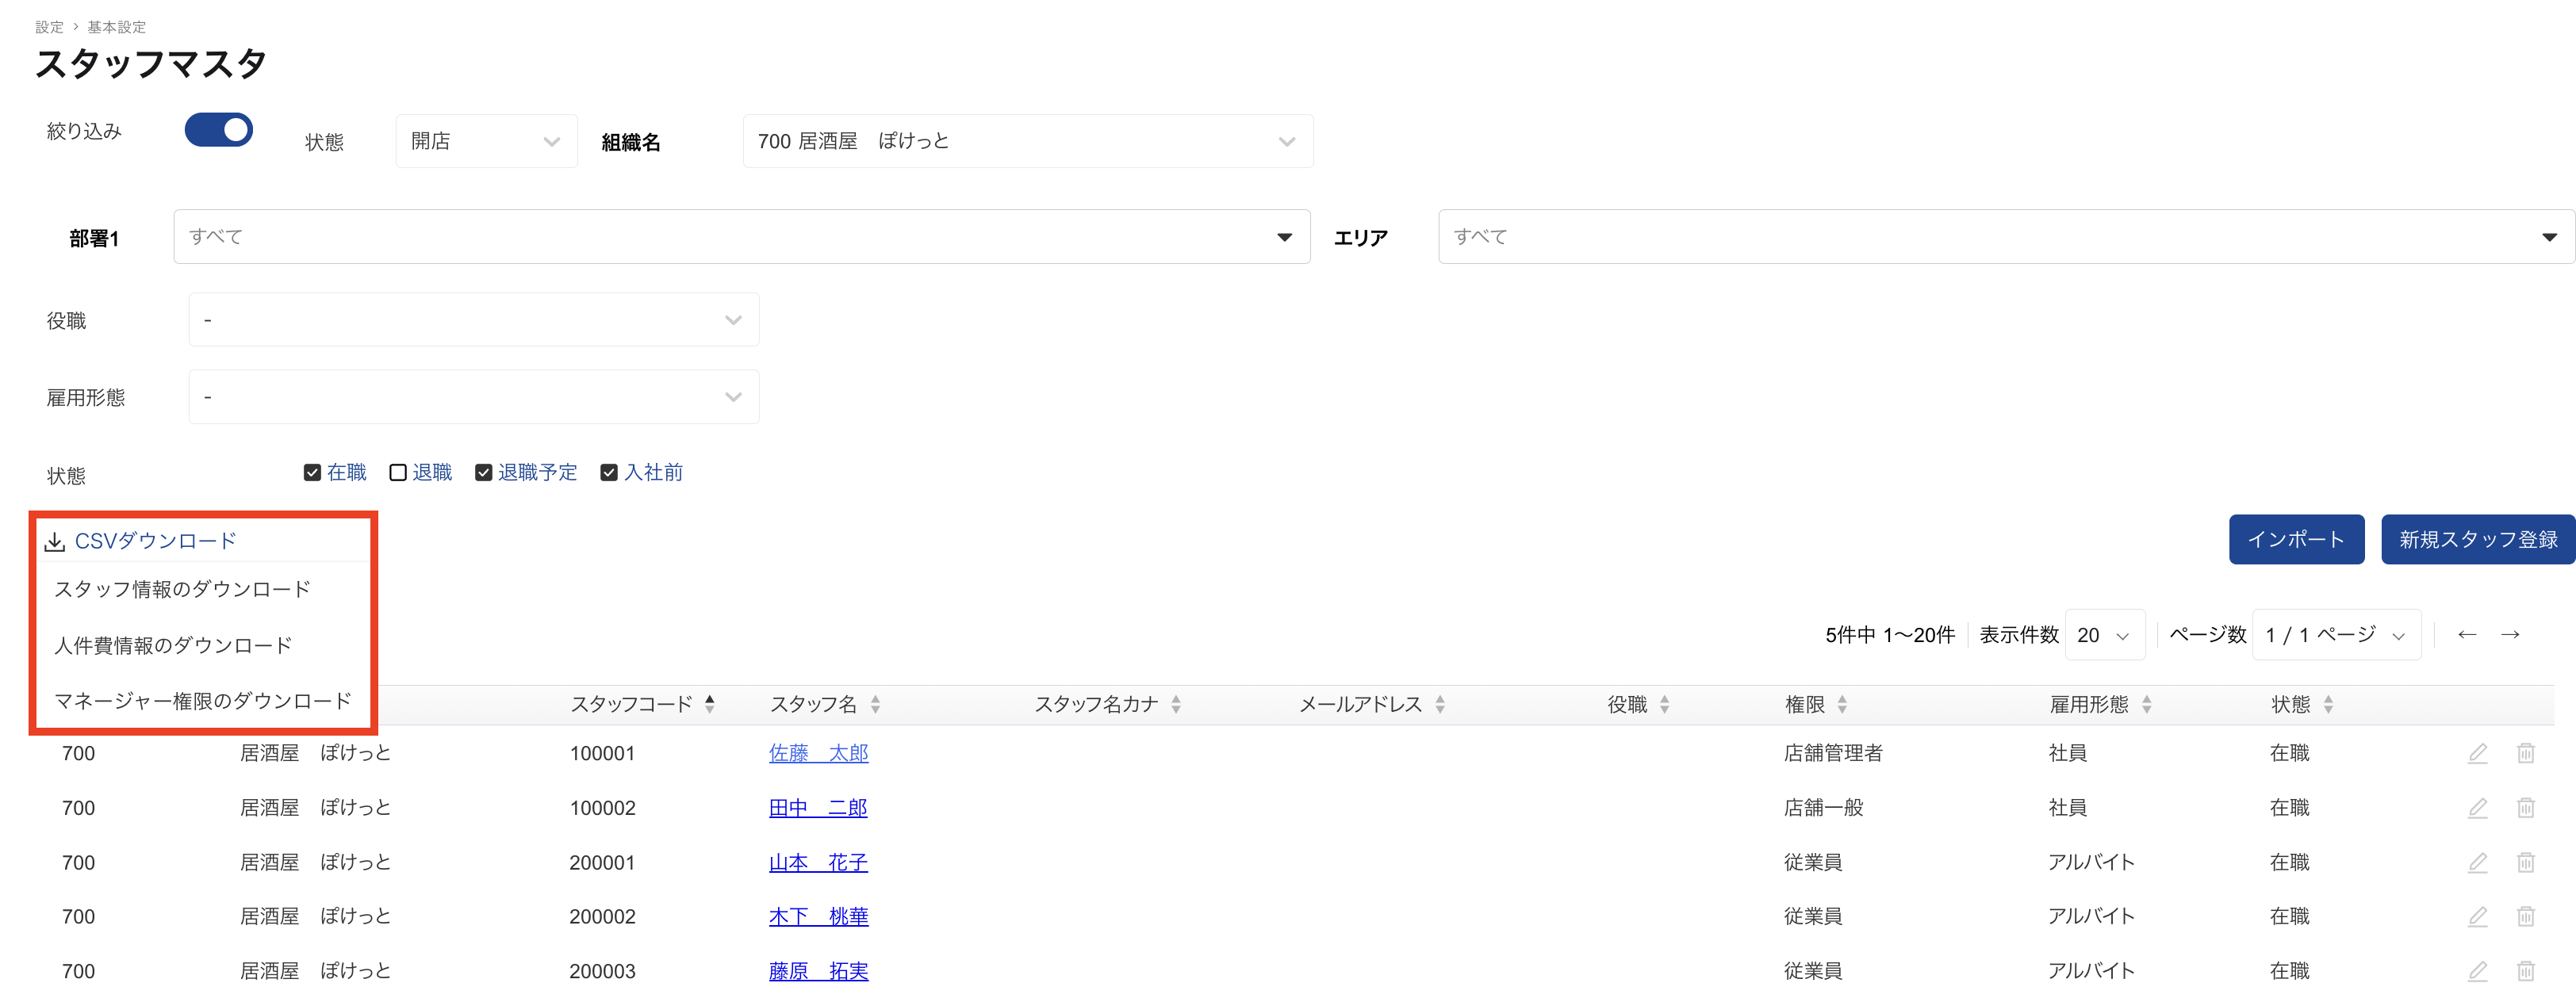This screenshot has height=1002, width=2576.
Task: Select マネージャー権限のダウンロード menu item
Action: tap(203, 701)
